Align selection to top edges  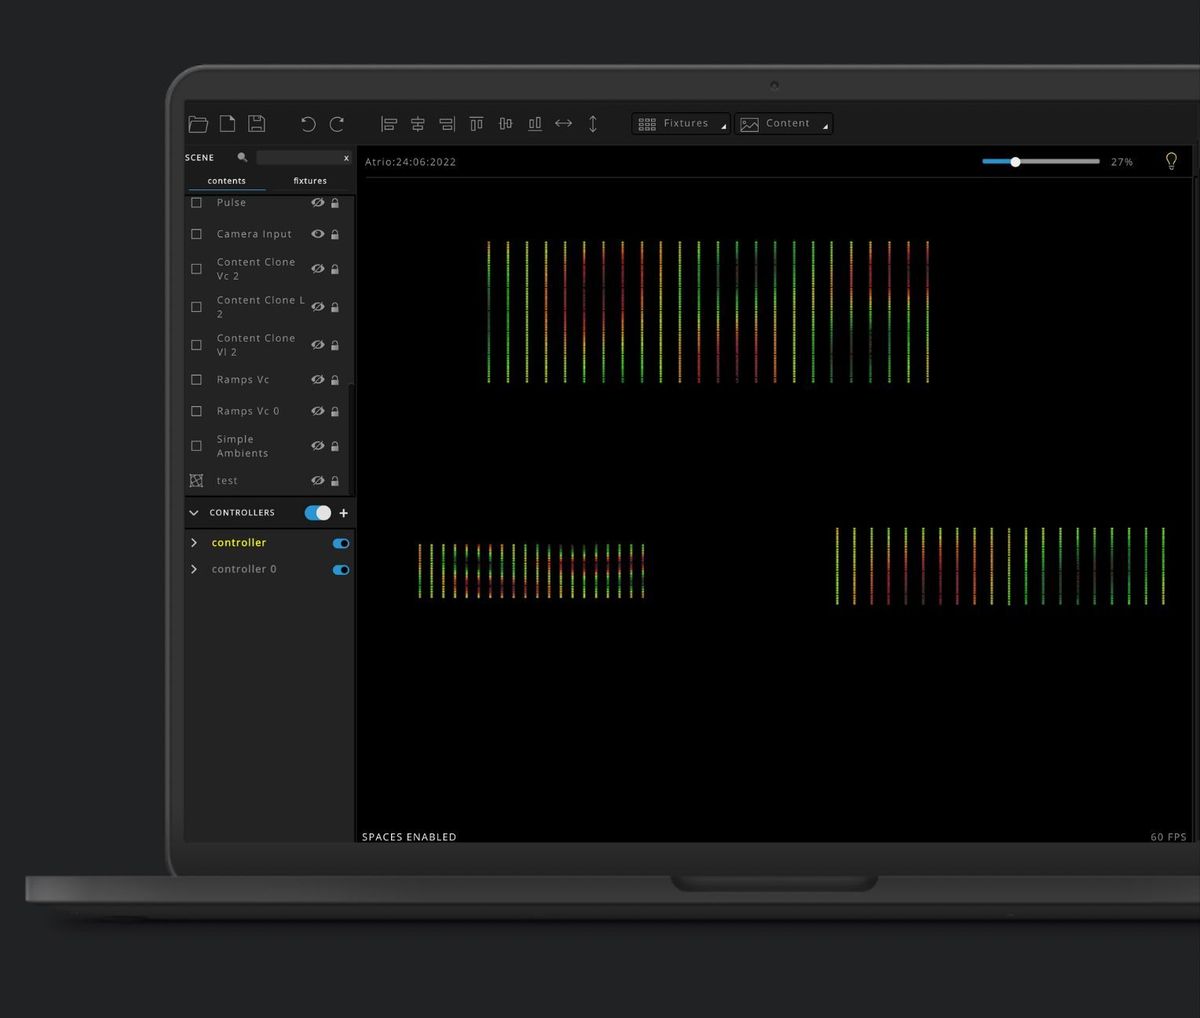[476, 124]
